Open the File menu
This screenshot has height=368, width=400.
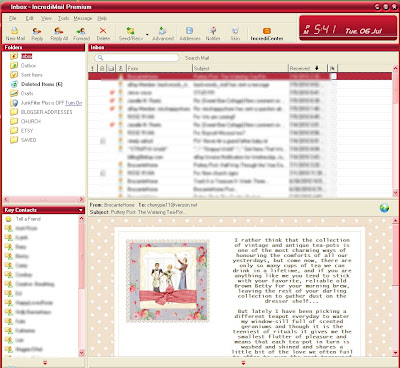pyautogui.click(x=13, y=18)
